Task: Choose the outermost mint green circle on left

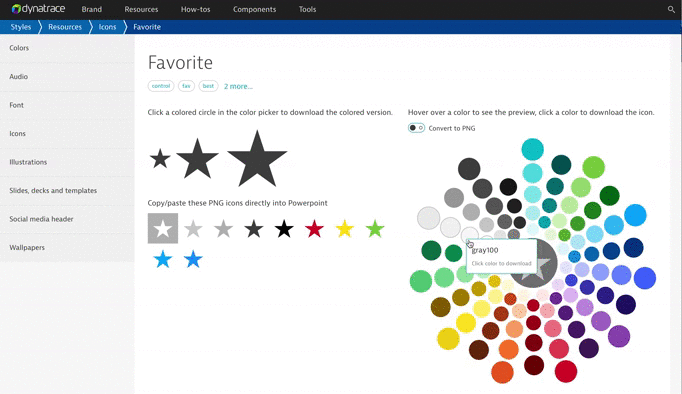Action: [421, 281]
